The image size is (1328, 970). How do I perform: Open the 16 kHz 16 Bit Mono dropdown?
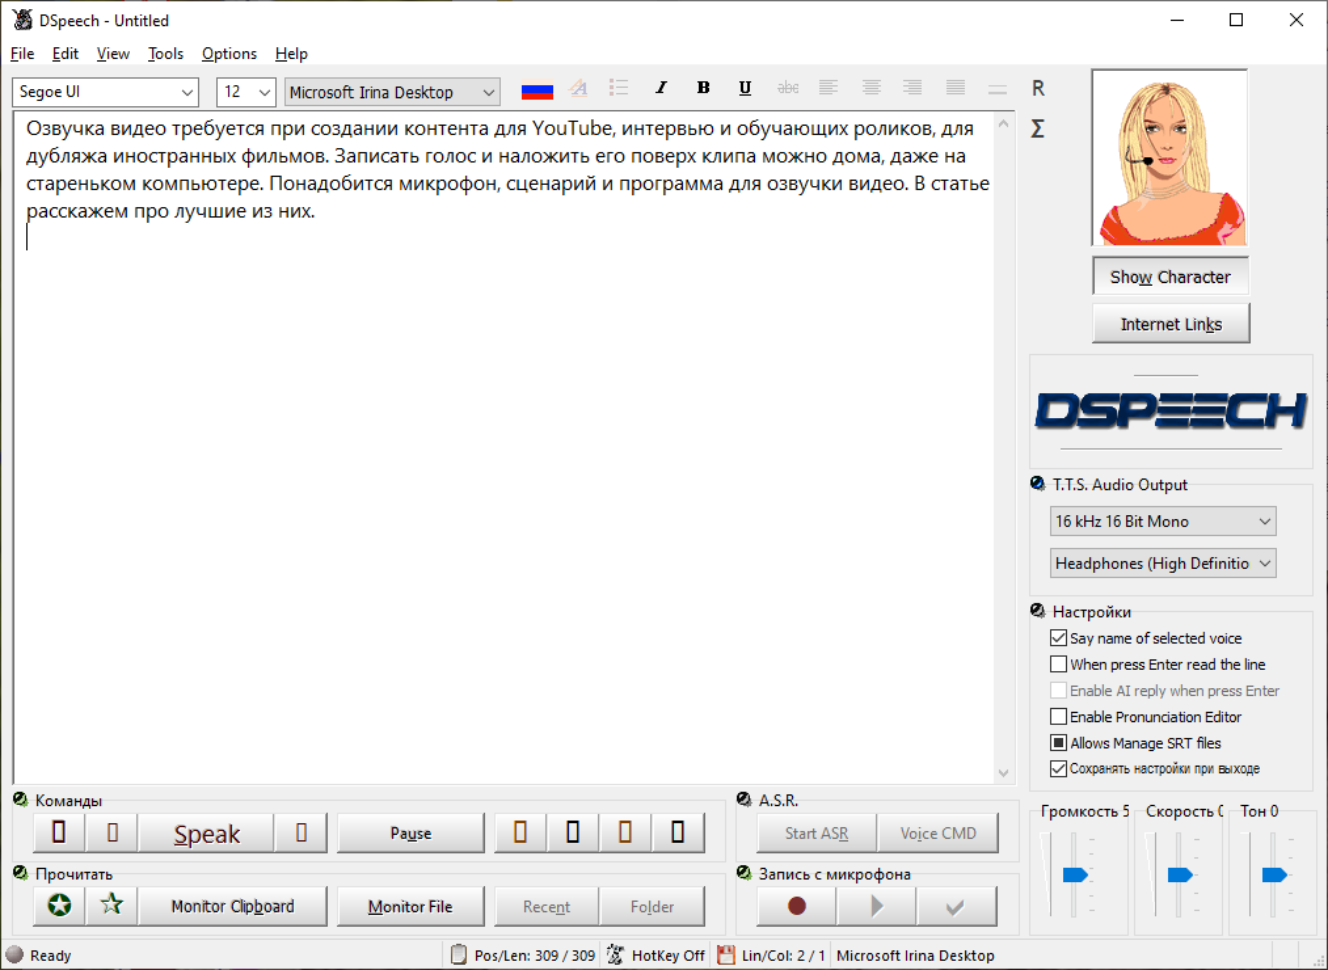tap(1163, 521)
